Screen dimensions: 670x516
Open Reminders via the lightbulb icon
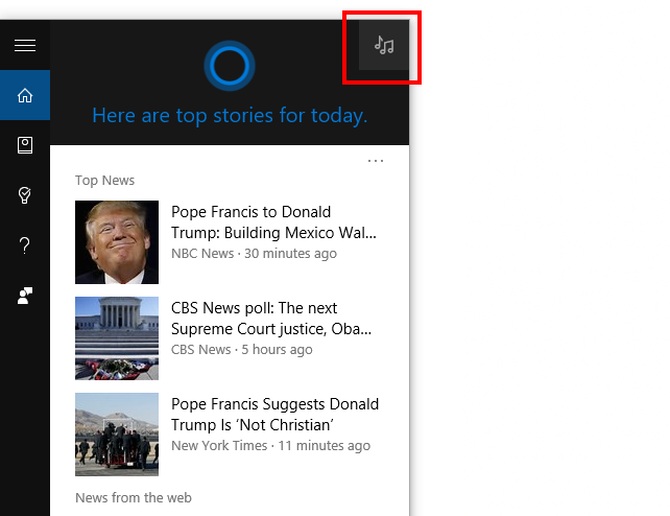tap(25, 196)
